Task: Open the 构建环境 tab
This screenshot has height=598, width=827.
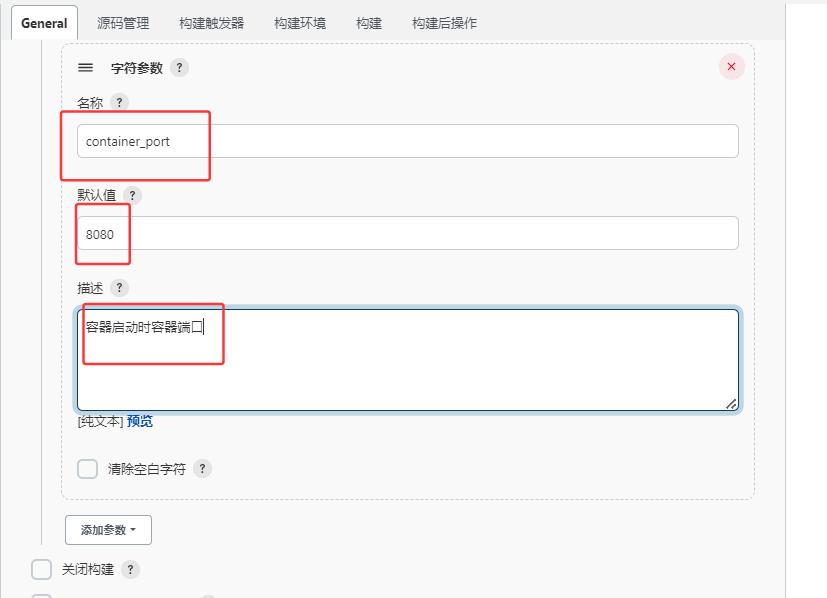Action: pos(300,23)
